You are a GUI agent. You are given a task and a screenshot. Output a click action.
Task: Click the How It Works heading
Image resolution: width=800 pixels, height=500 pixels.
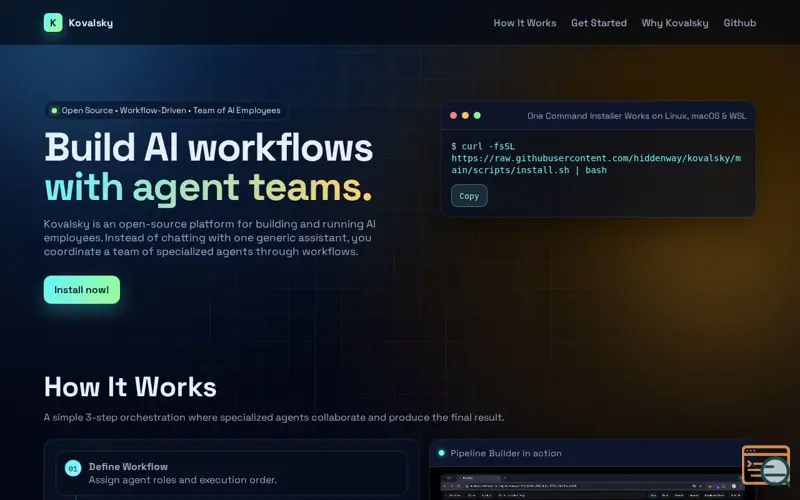[130, 387]
